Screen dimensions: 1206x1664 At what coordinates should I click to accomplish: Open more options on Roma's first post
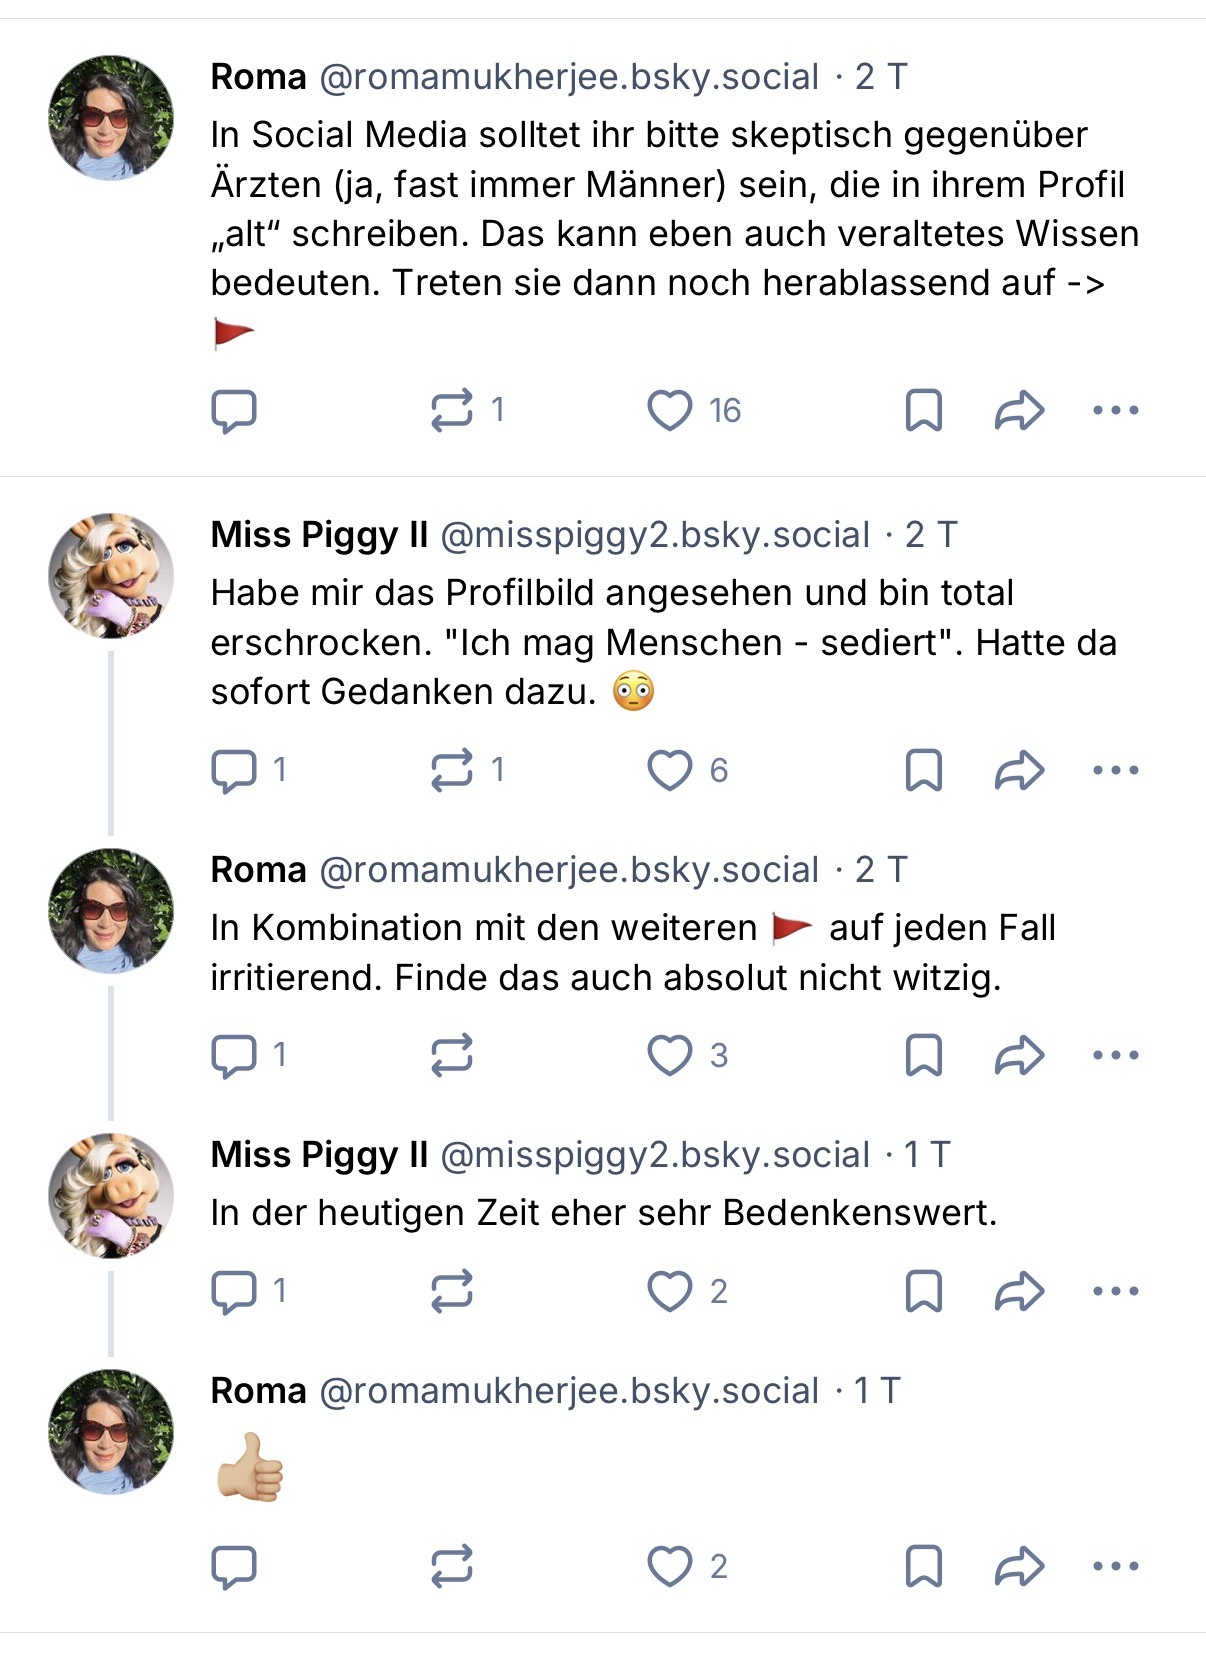click(x=1116, y=411)
